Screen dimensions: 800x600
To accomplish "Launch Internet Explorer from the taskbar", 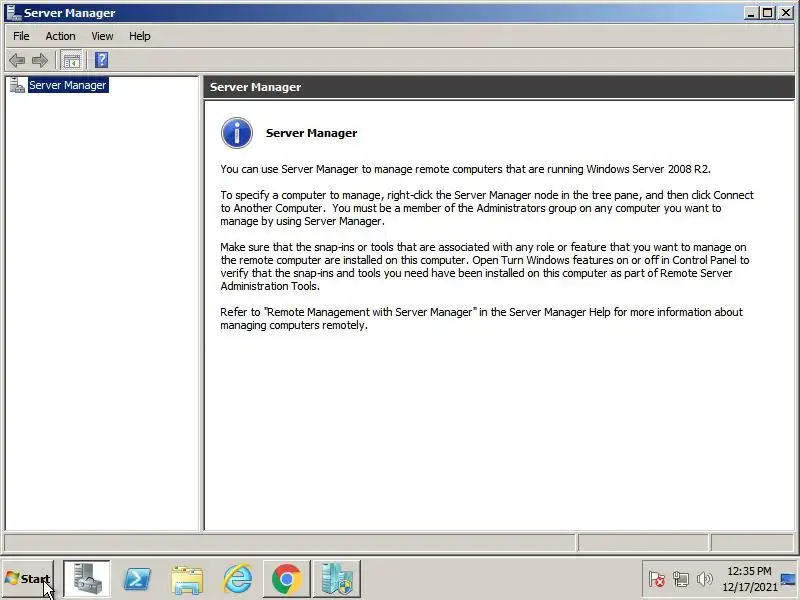I will click(x=237, y=579).
